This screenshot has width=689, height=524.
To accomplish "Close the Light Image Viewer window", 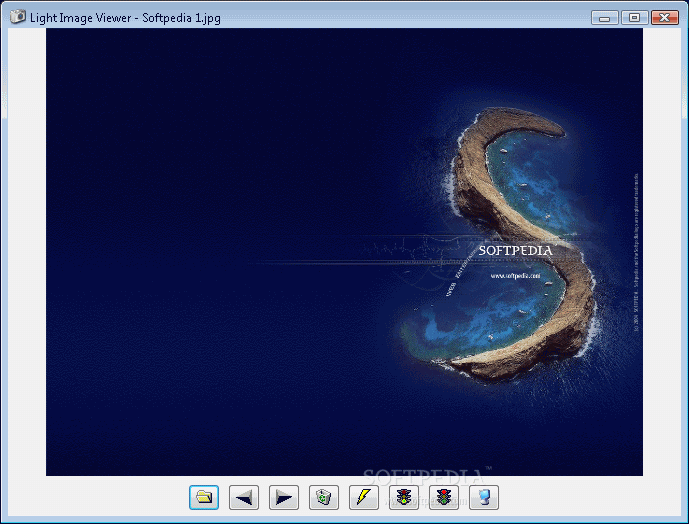I will pyautogui.click(x=664, y=18).
